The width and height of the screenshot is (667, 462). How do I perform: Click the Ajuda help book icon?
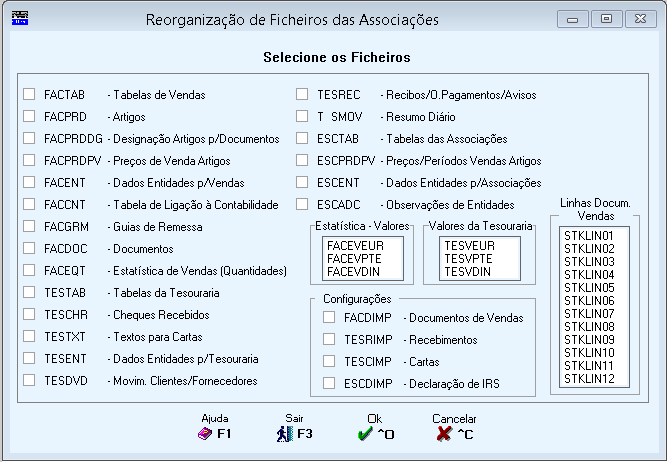point(205,434)
